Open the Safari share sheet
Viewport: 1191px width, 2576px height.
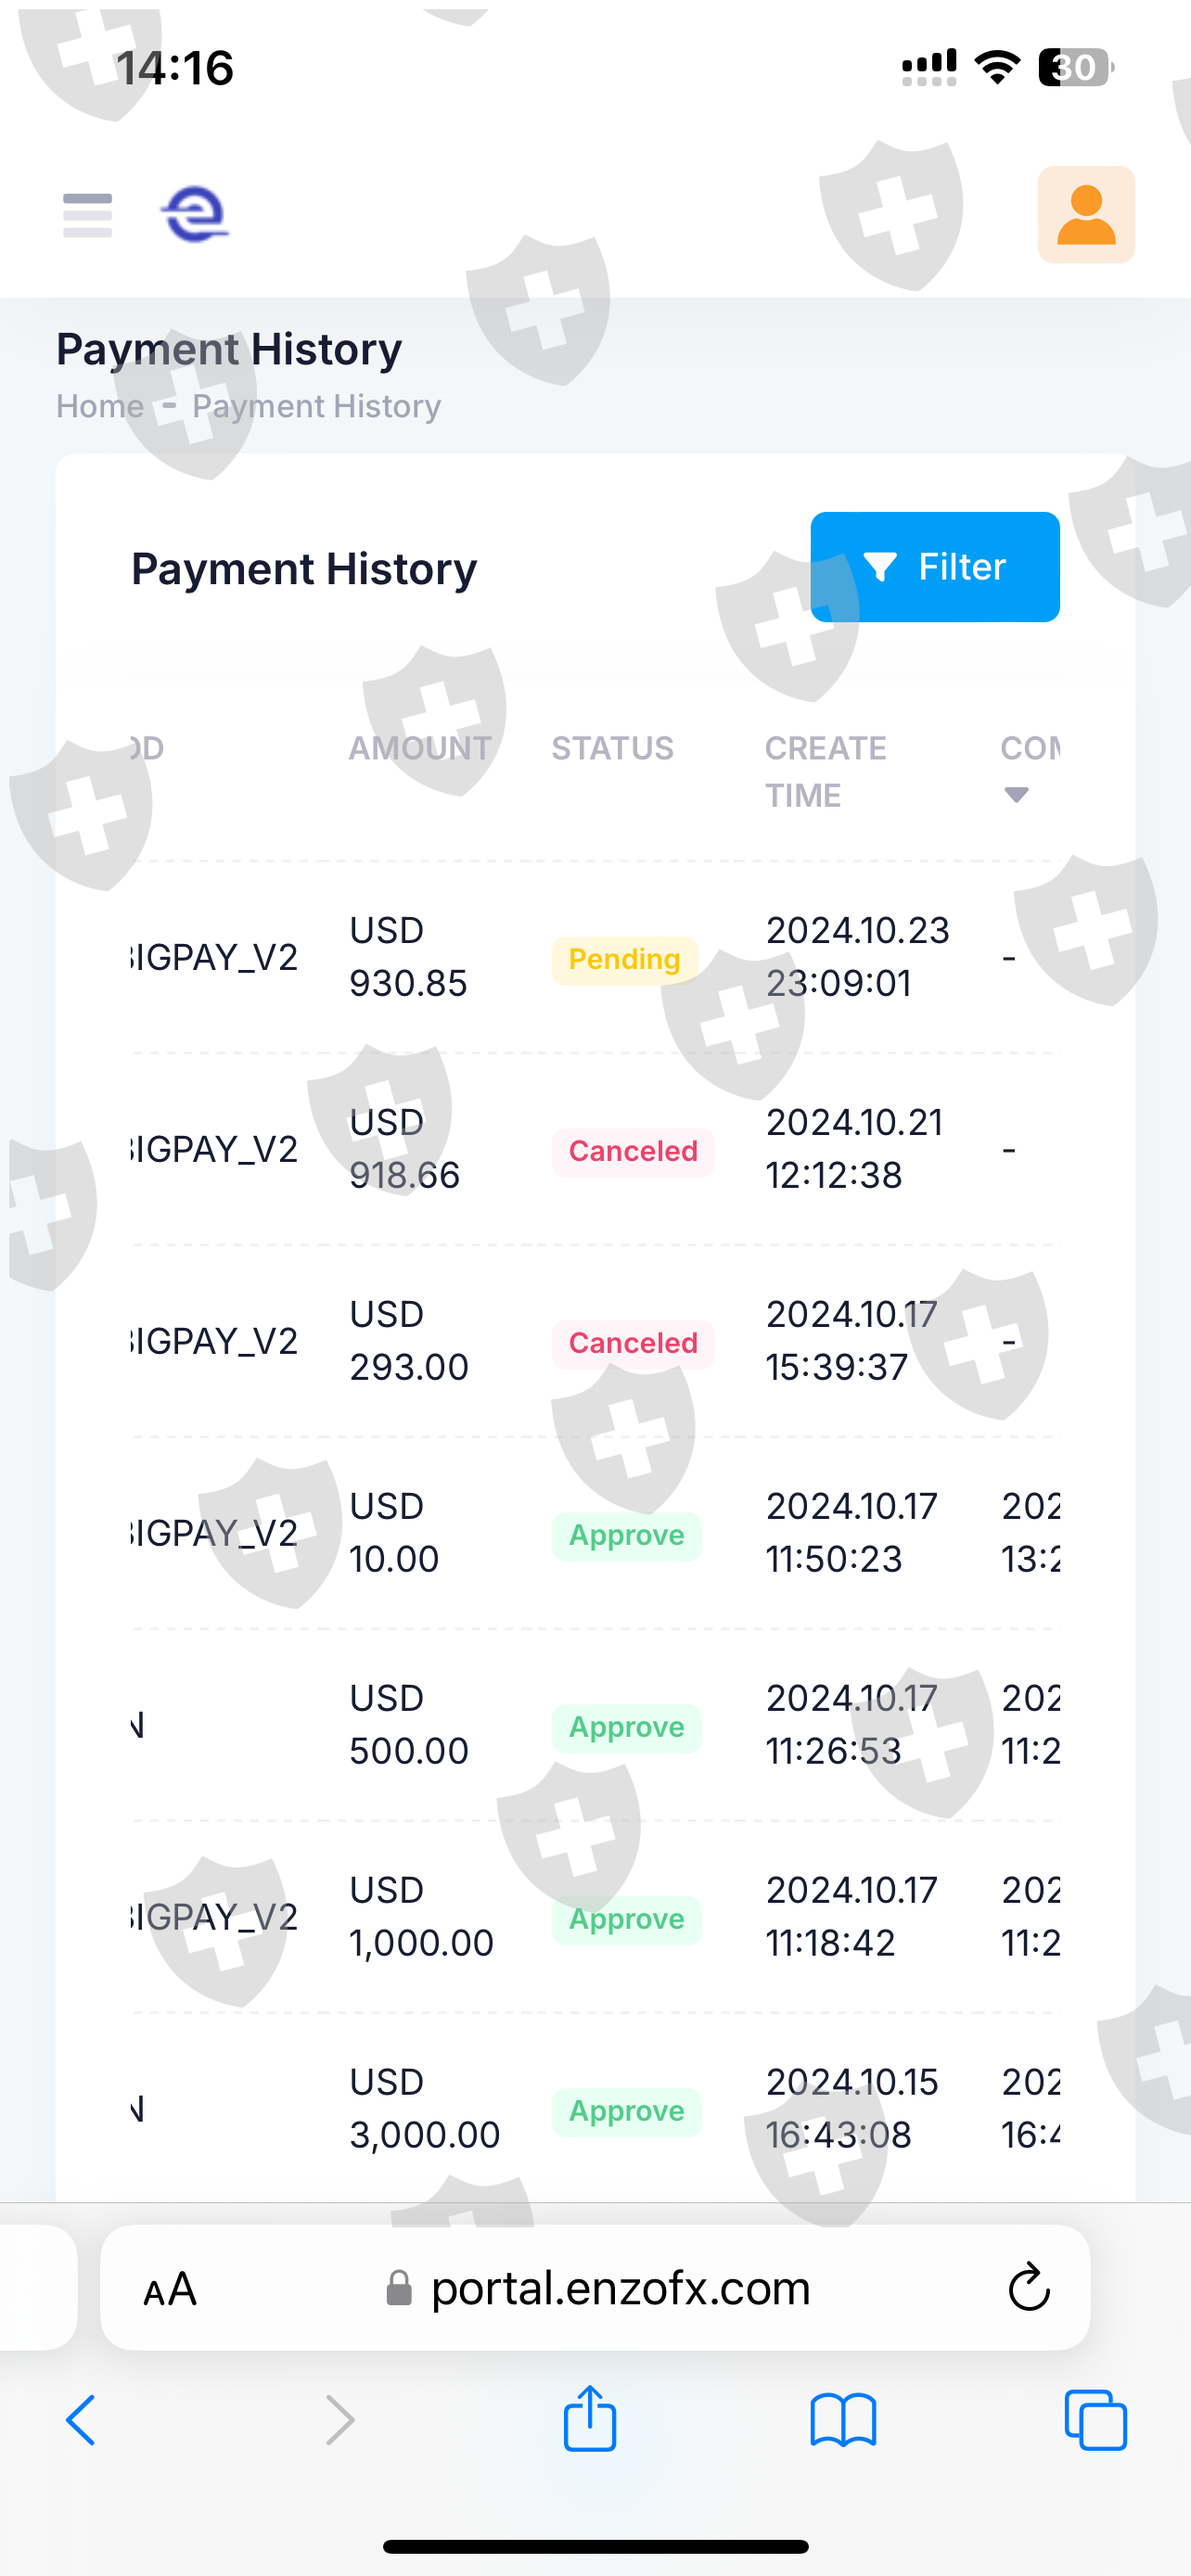[590, 2420]
